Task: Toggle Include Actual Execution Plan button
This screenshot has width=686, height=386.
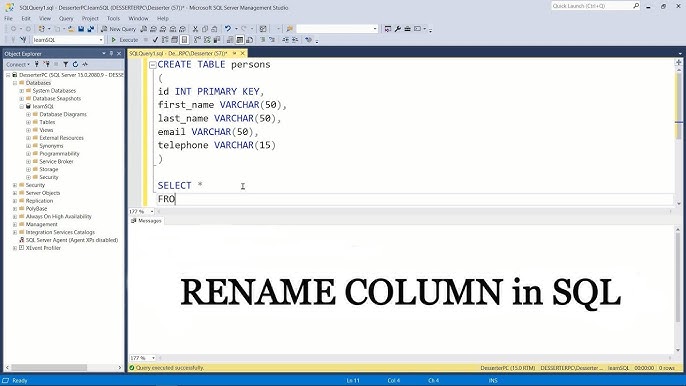Action: point(197,40)
